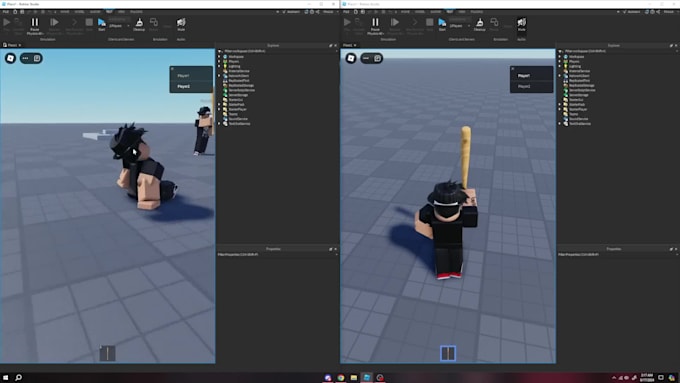Expand Workspace in the left Explorer
Screen dimensions: 680x383
pos(219,56)
